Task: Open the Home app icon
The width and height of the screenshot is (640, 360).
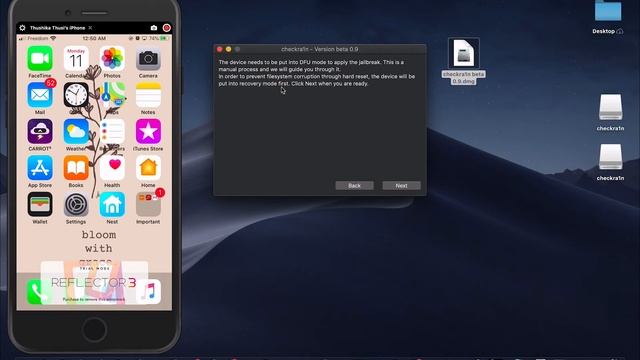Action: click(x=148, y=168)
